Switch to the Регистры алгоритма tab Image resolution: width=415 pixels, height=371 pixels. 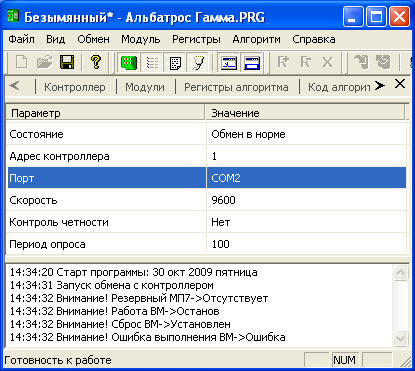click(236, 87)
